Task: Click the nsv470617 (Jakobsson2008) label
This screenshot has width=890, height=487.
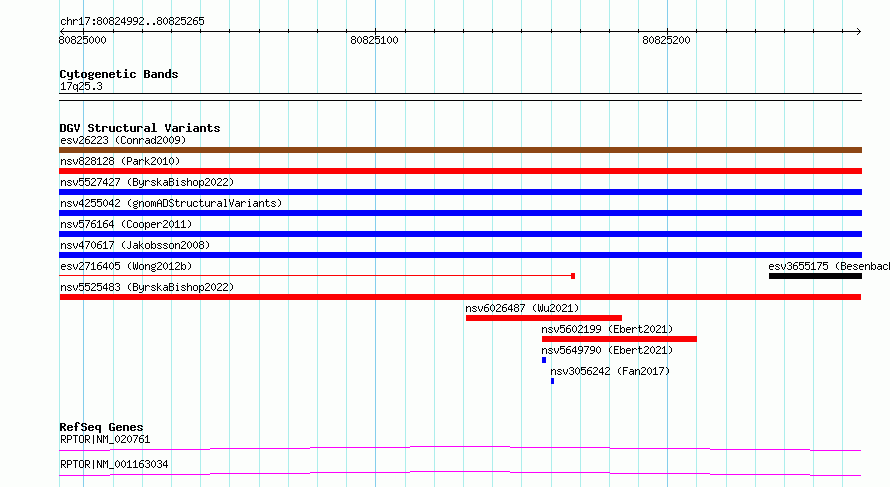Action: 135,245
